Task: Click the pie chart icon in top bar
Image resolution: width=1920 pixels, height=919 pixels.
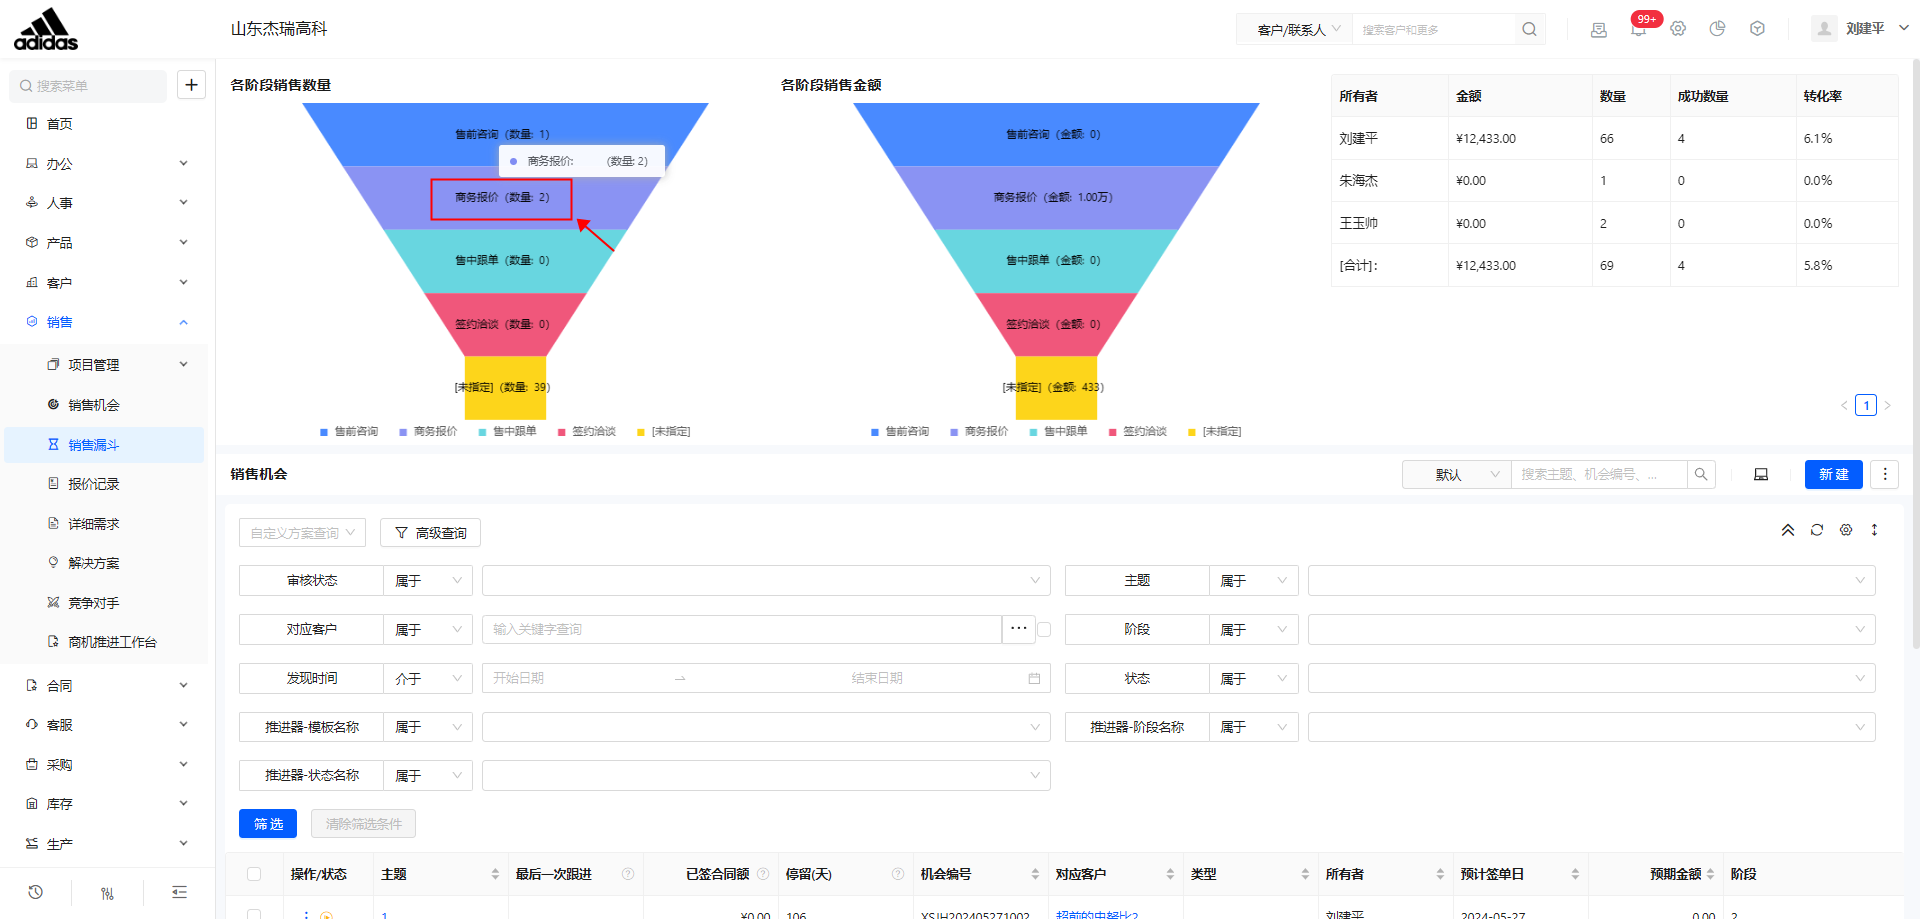Action: click(x=1717, y=29)
